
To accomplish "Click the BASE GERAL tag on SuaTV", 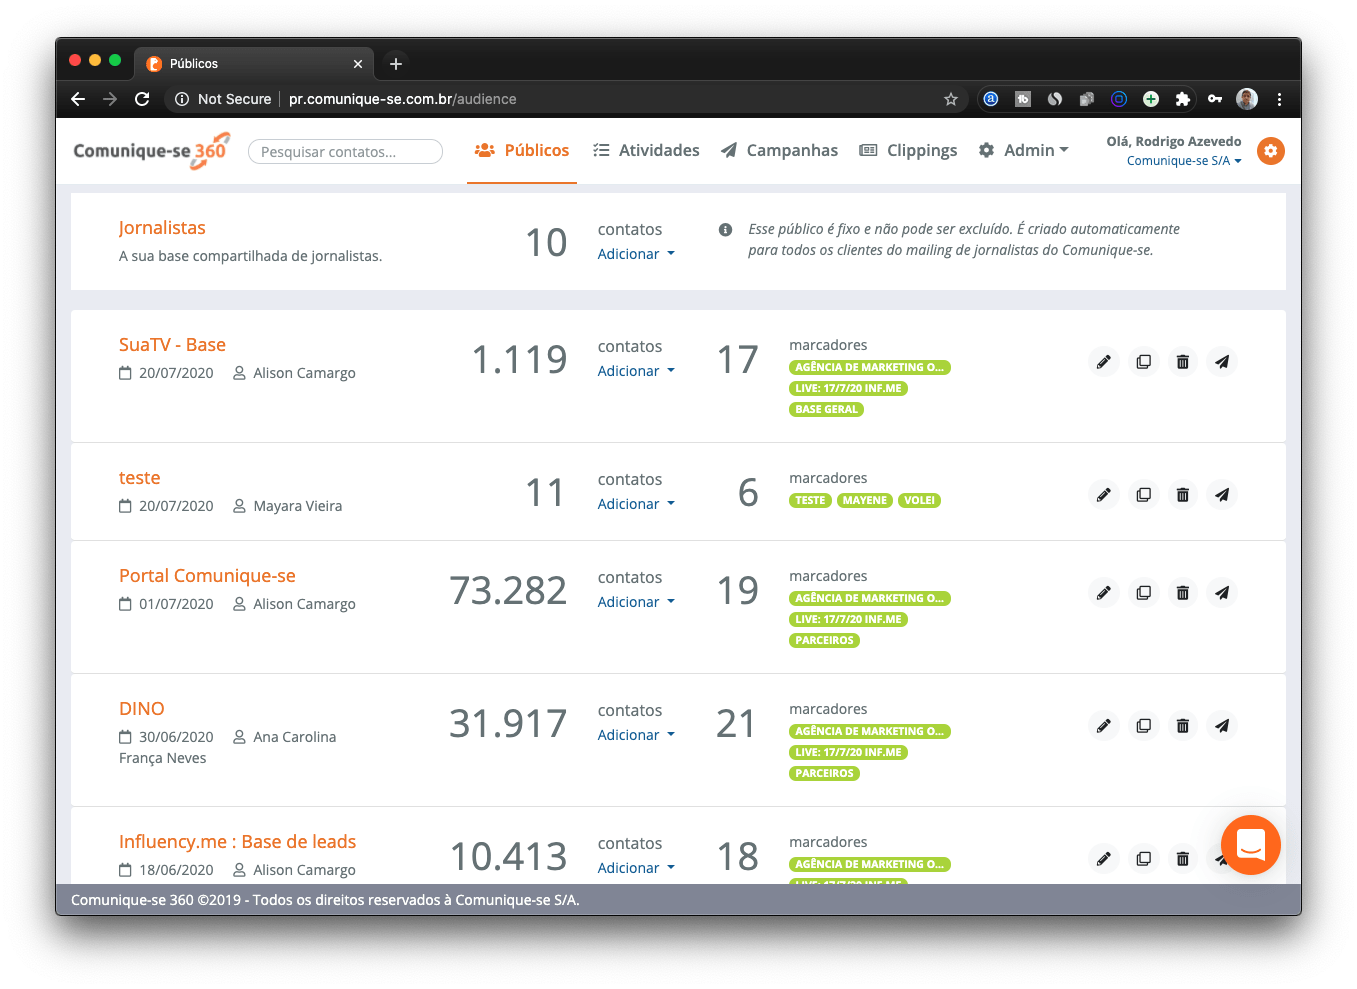I will (826, 409).
